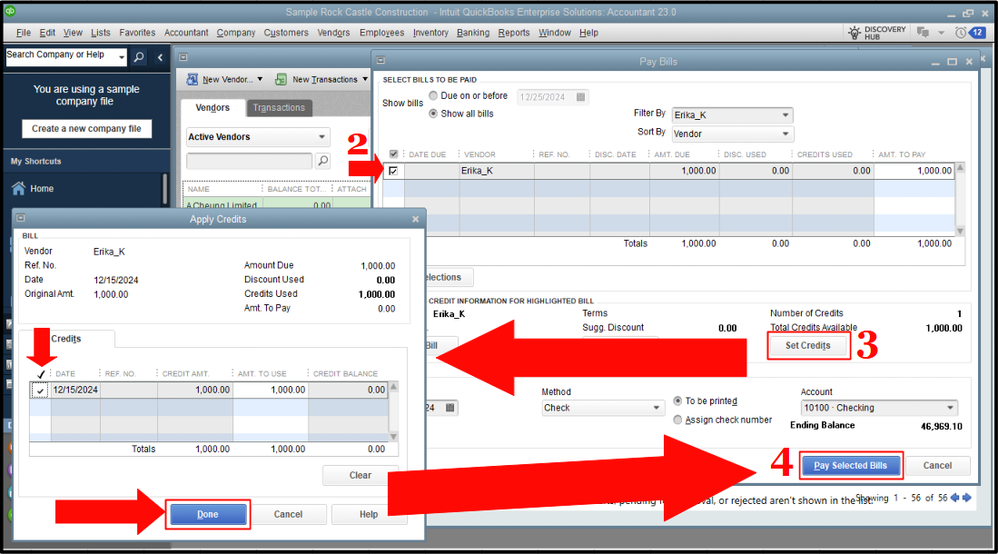Maximize the Pay Bills window
This screenshot has height=554, width=998.
click(x=952, y=62)
